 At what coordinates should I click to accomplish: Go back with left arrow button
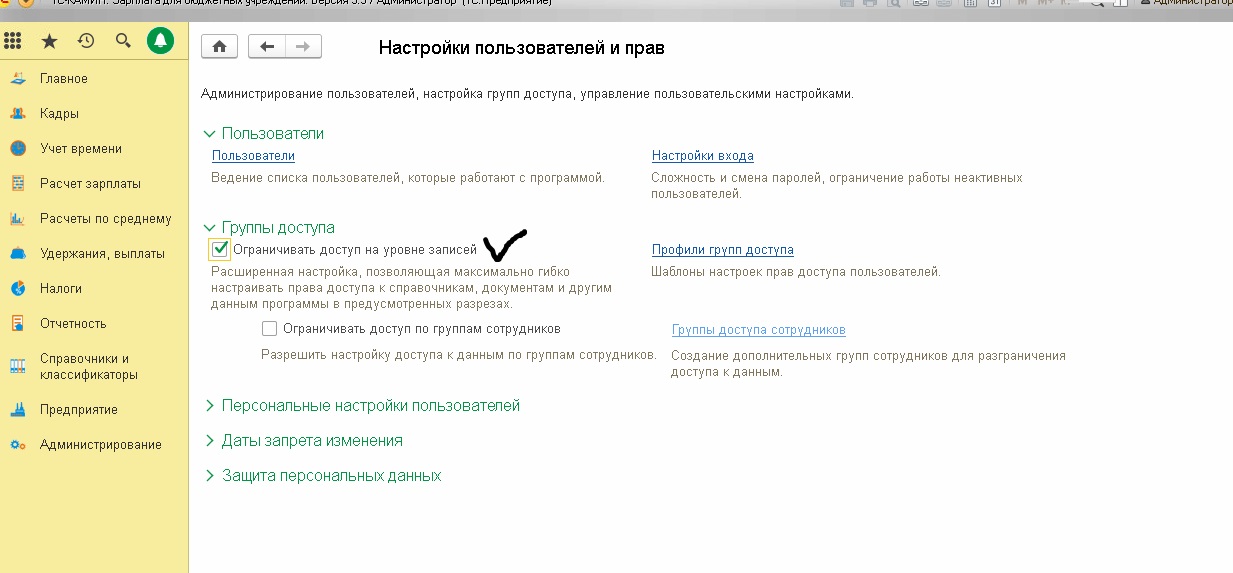pos(266,47)
